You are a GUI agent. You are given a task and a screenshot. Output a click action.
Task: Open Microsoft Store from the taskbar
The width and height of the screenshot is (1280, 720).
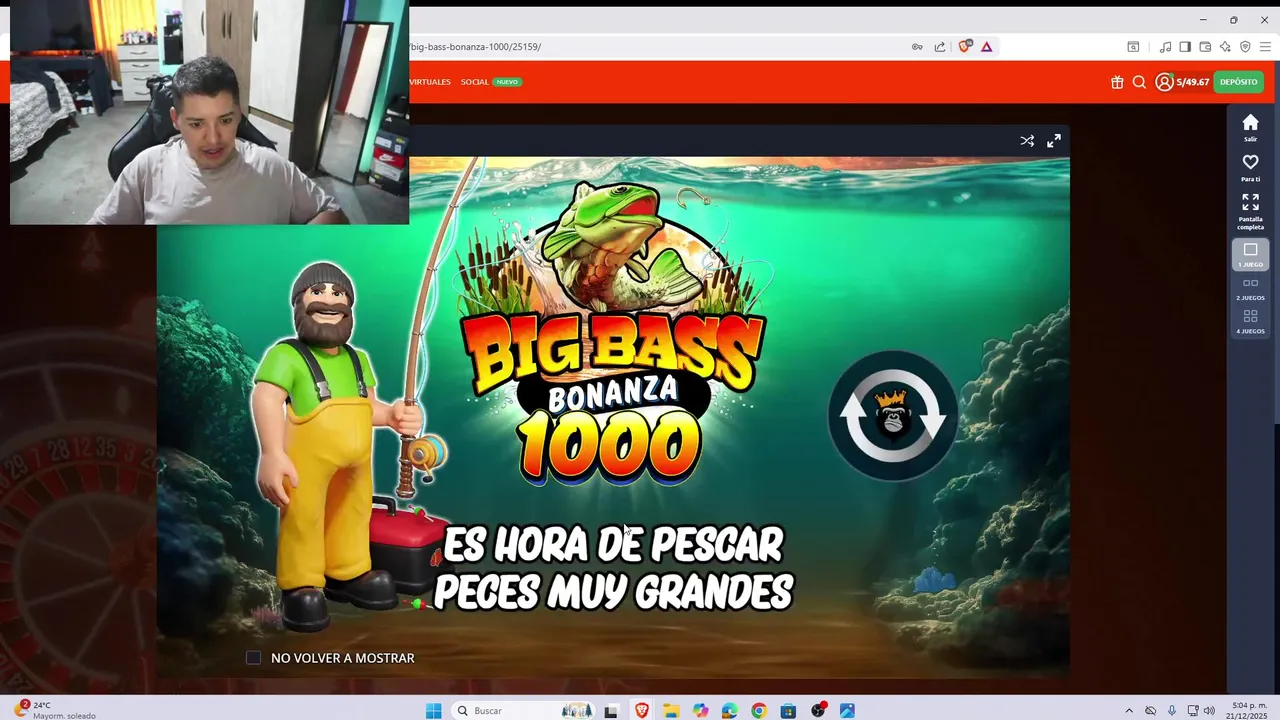coord(789,711)
